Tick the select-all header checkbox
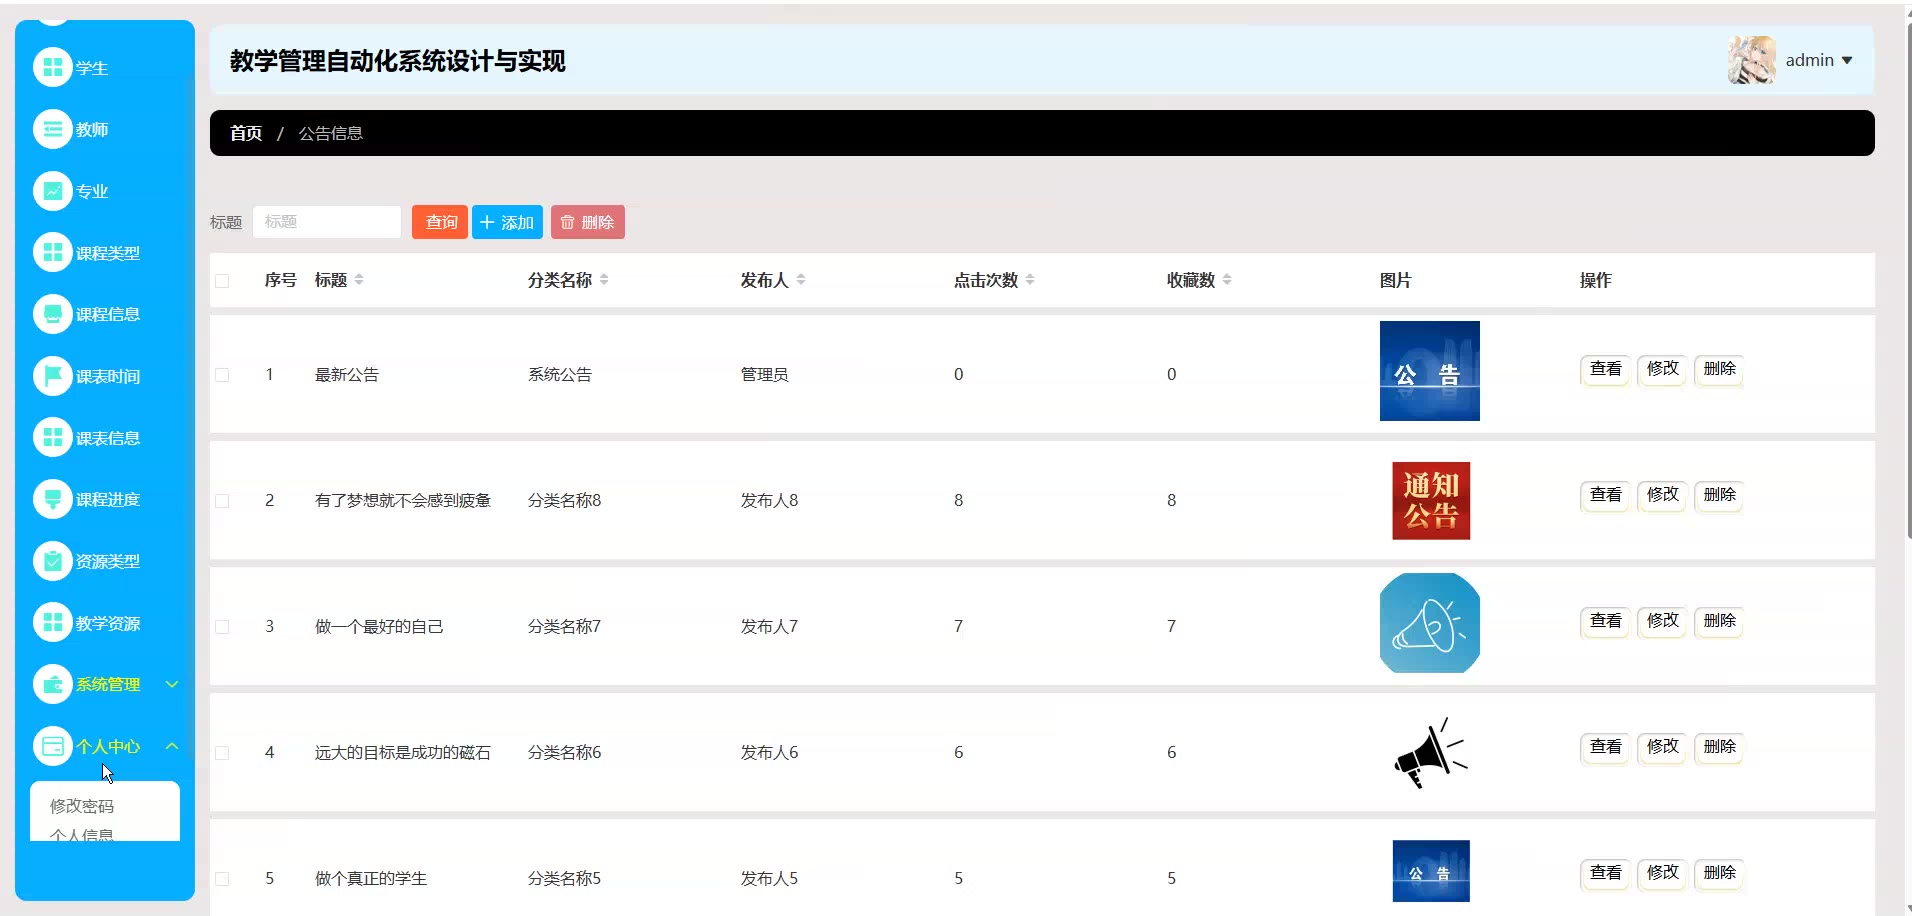The image size is (1912, 916). [x=222, y=281]
